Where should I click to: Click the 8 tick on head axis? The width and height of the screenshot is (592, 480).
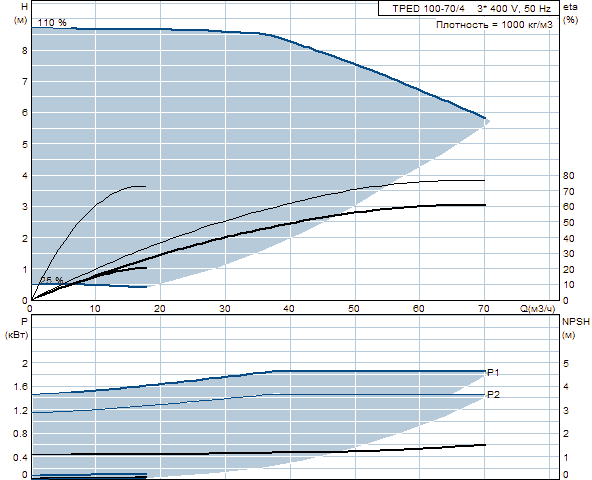coord(25,51)
